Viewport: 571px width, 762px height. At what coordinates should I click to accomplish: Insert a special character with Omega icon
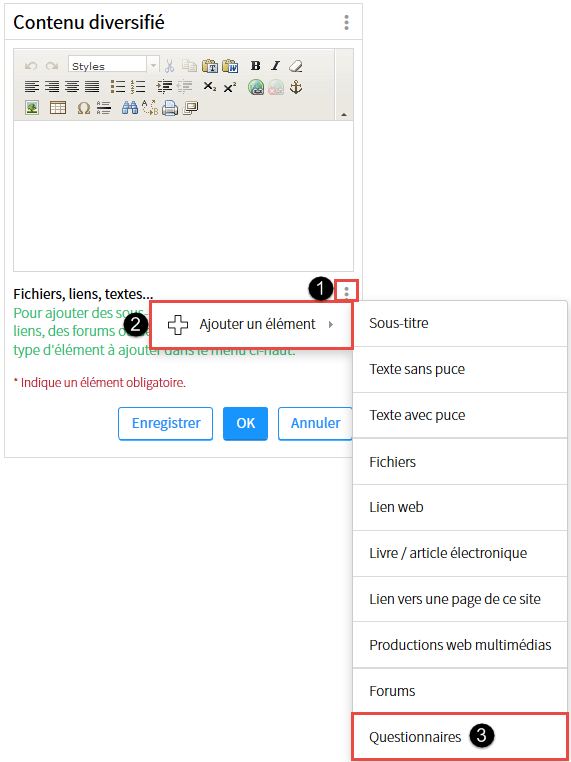tap(84, 108)
